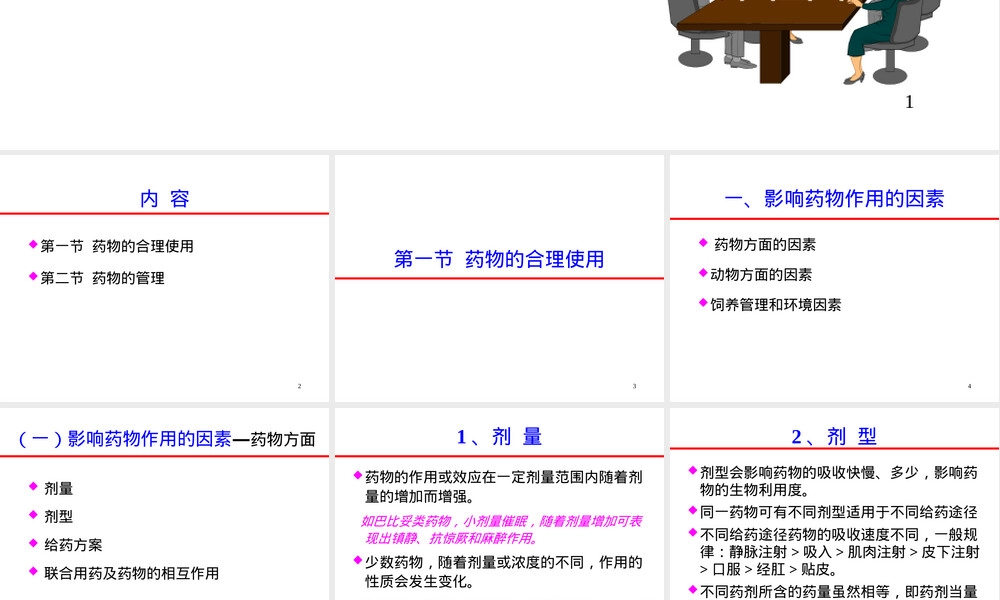The image size is (1000, 600).
Task: Click bullet text 给药方案
Action: (73, 545)
